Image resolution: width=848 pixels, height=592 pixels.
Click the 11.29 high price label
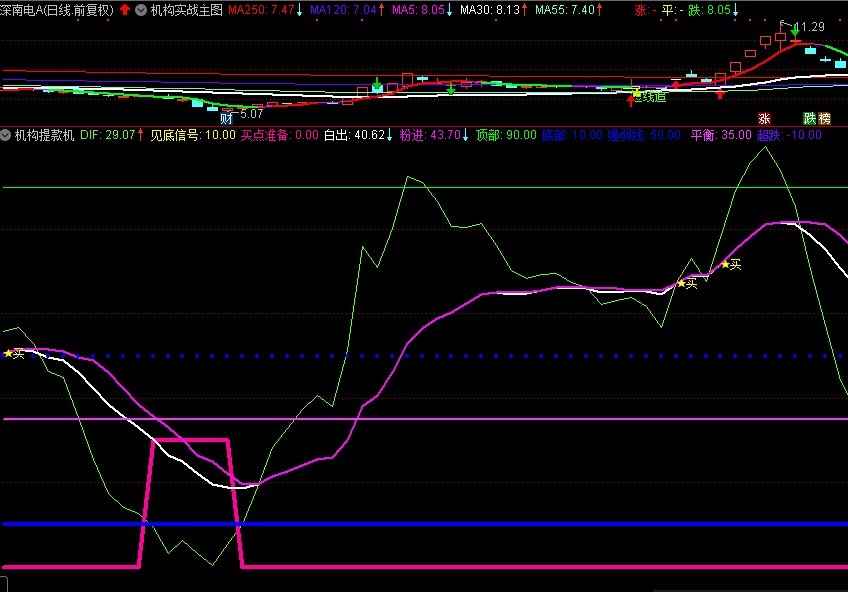point(809,26)
